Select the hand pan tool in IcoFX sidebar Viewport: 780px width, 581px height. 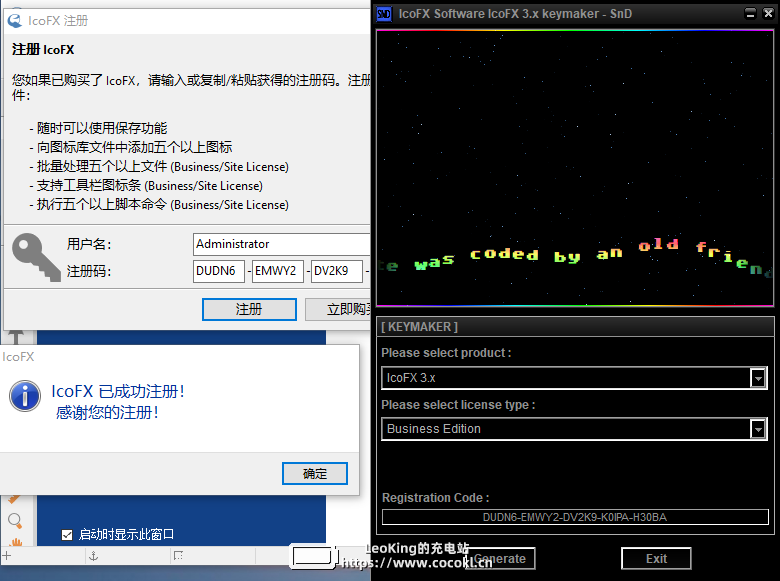[x=16, y=542]
